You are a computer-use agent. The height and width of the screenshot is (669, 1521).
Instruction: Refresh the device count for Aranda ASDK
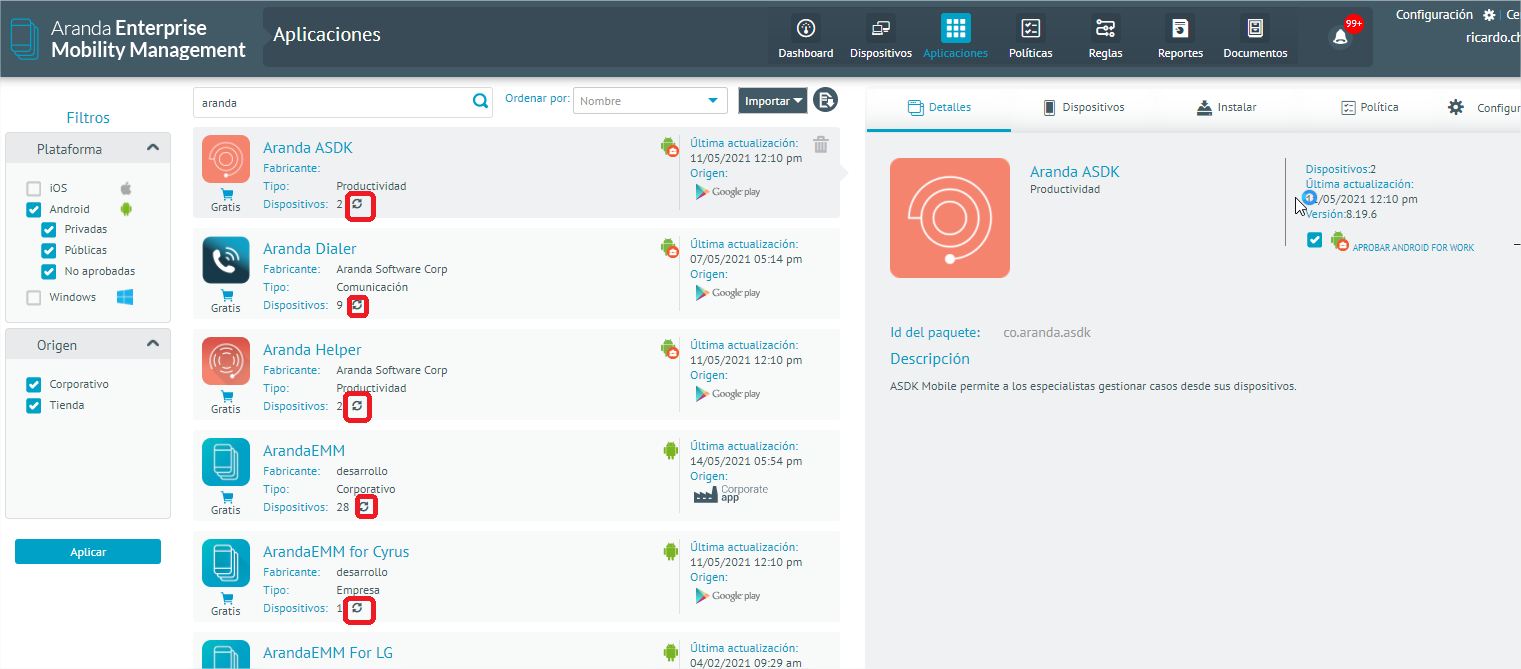pos(359,205)
